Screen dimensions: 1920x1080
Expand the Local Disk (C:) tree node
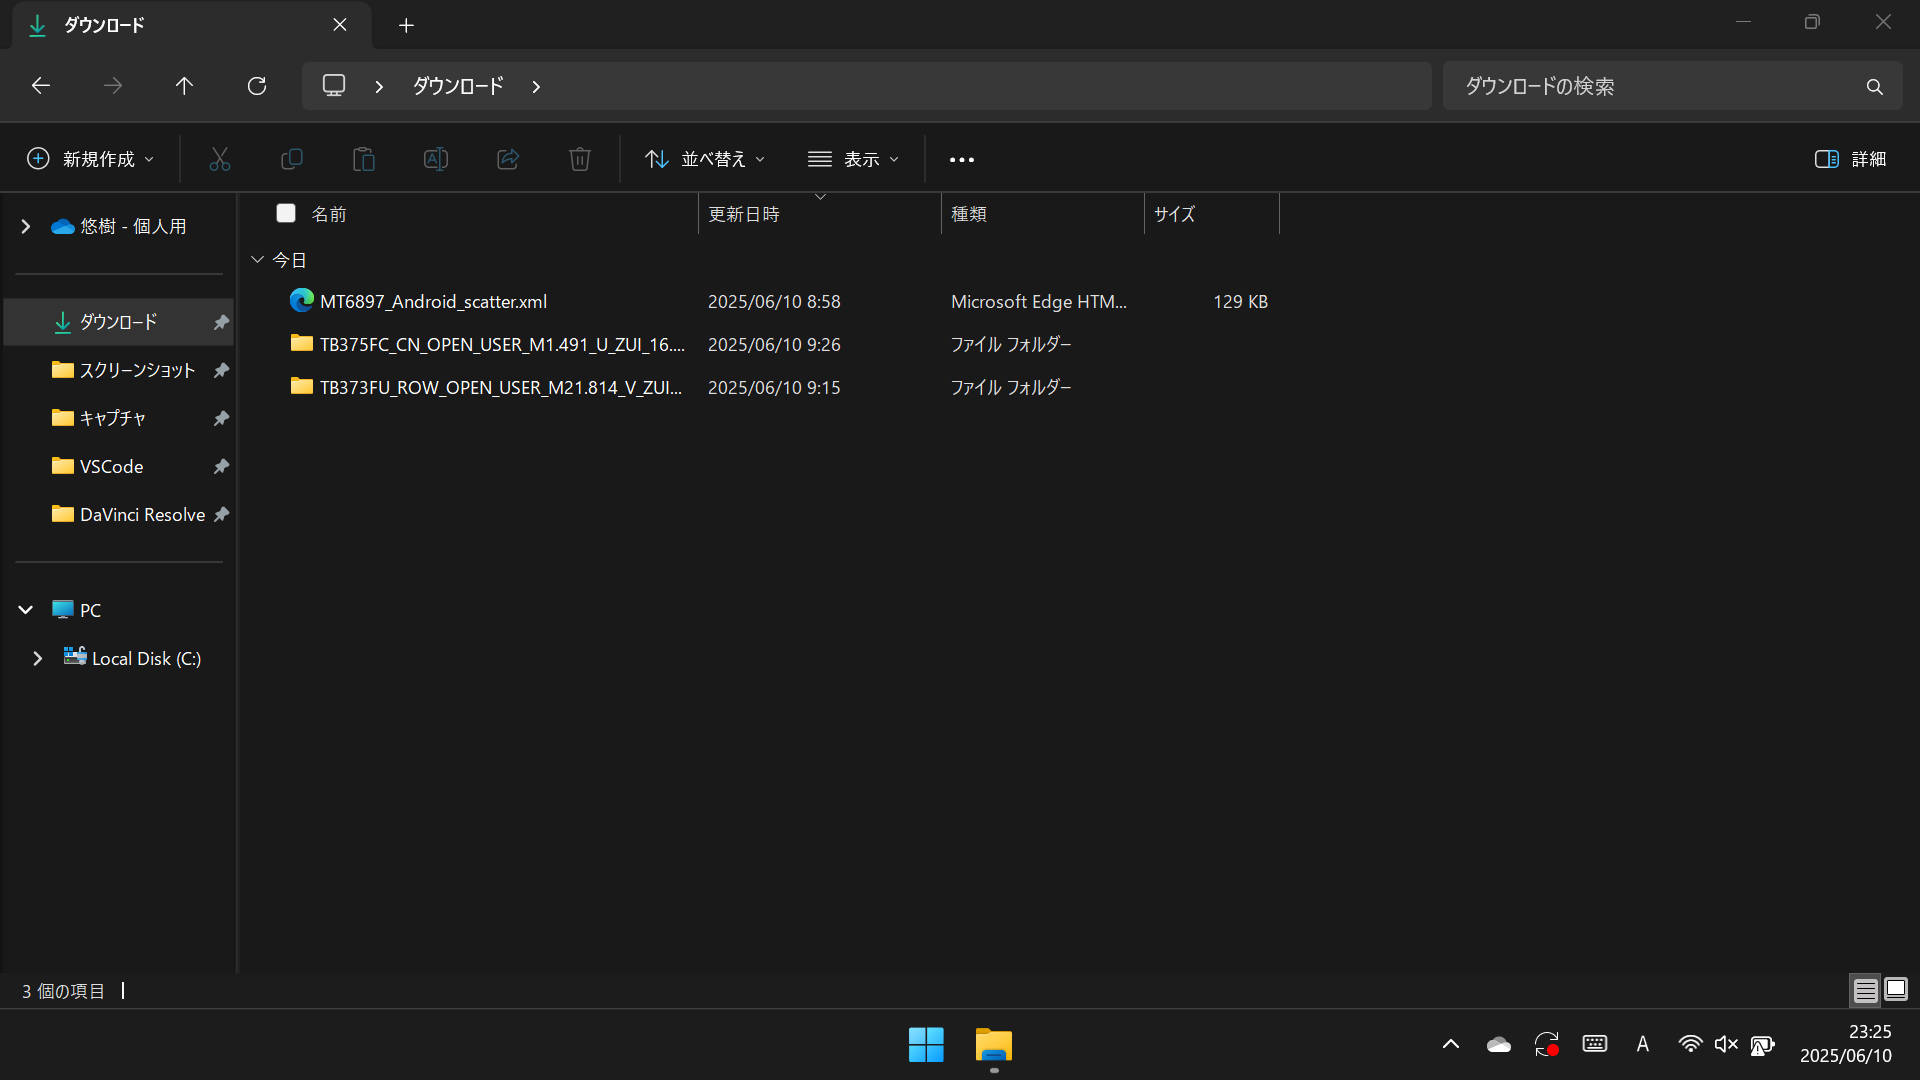(38, 659)
